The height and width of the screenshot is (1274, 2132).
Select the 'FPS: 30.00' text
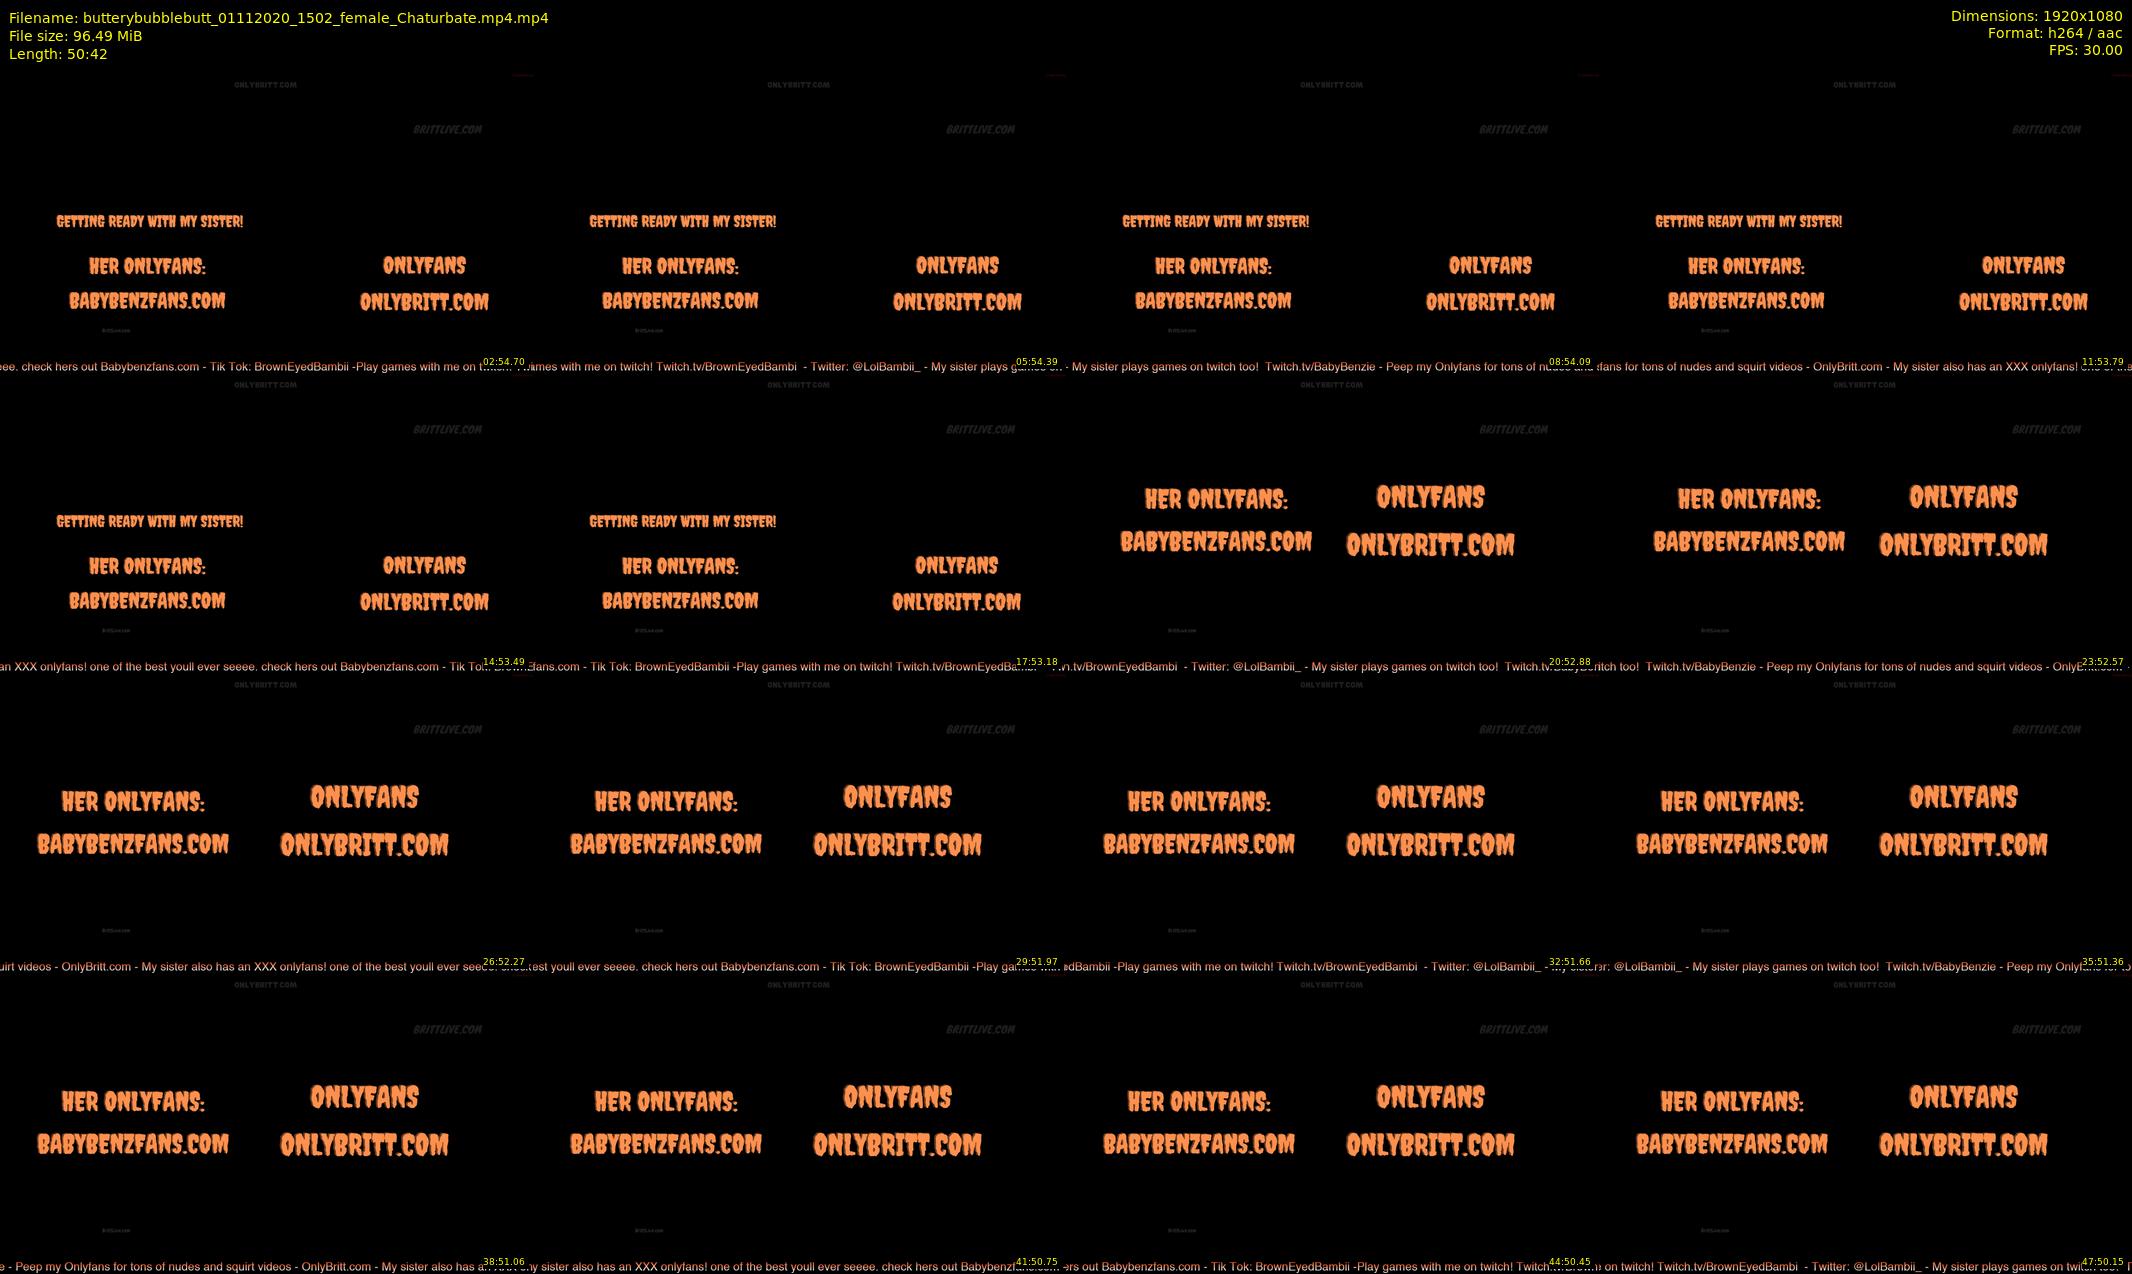click(x=2085, y=50)
